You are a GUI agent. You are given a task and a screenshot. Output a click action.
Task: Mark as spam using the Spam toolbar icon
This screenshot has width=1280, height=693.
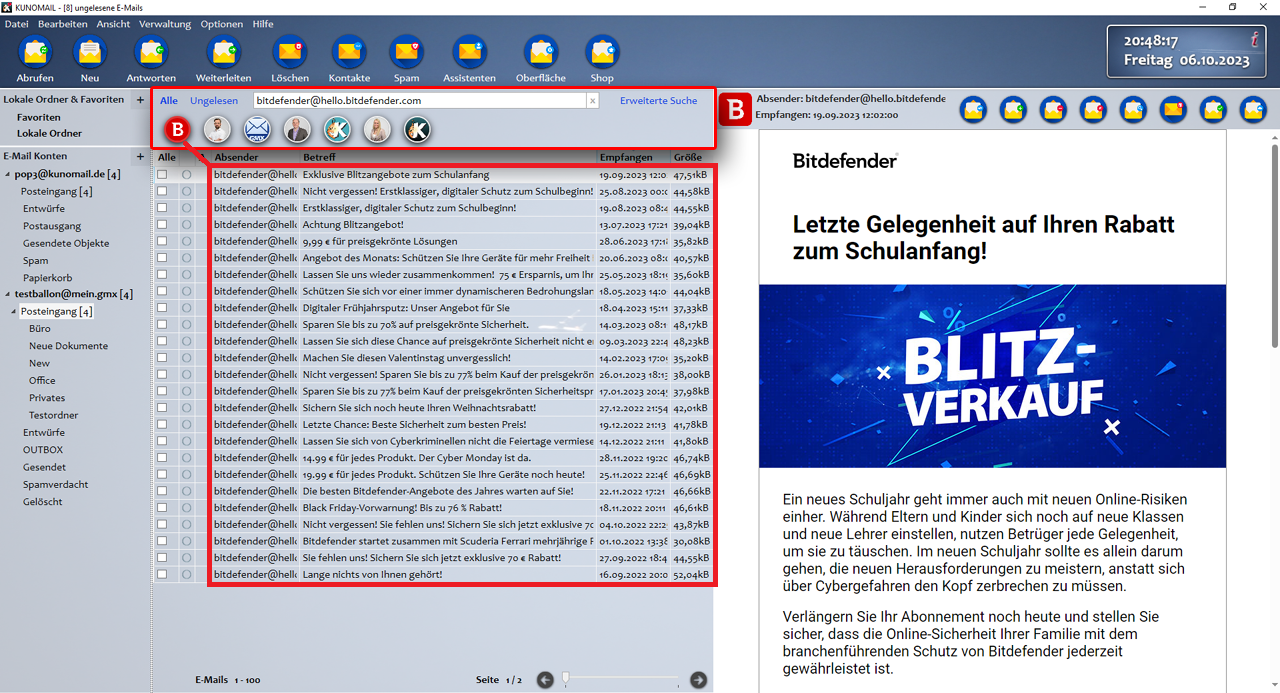tap(406, 51)
